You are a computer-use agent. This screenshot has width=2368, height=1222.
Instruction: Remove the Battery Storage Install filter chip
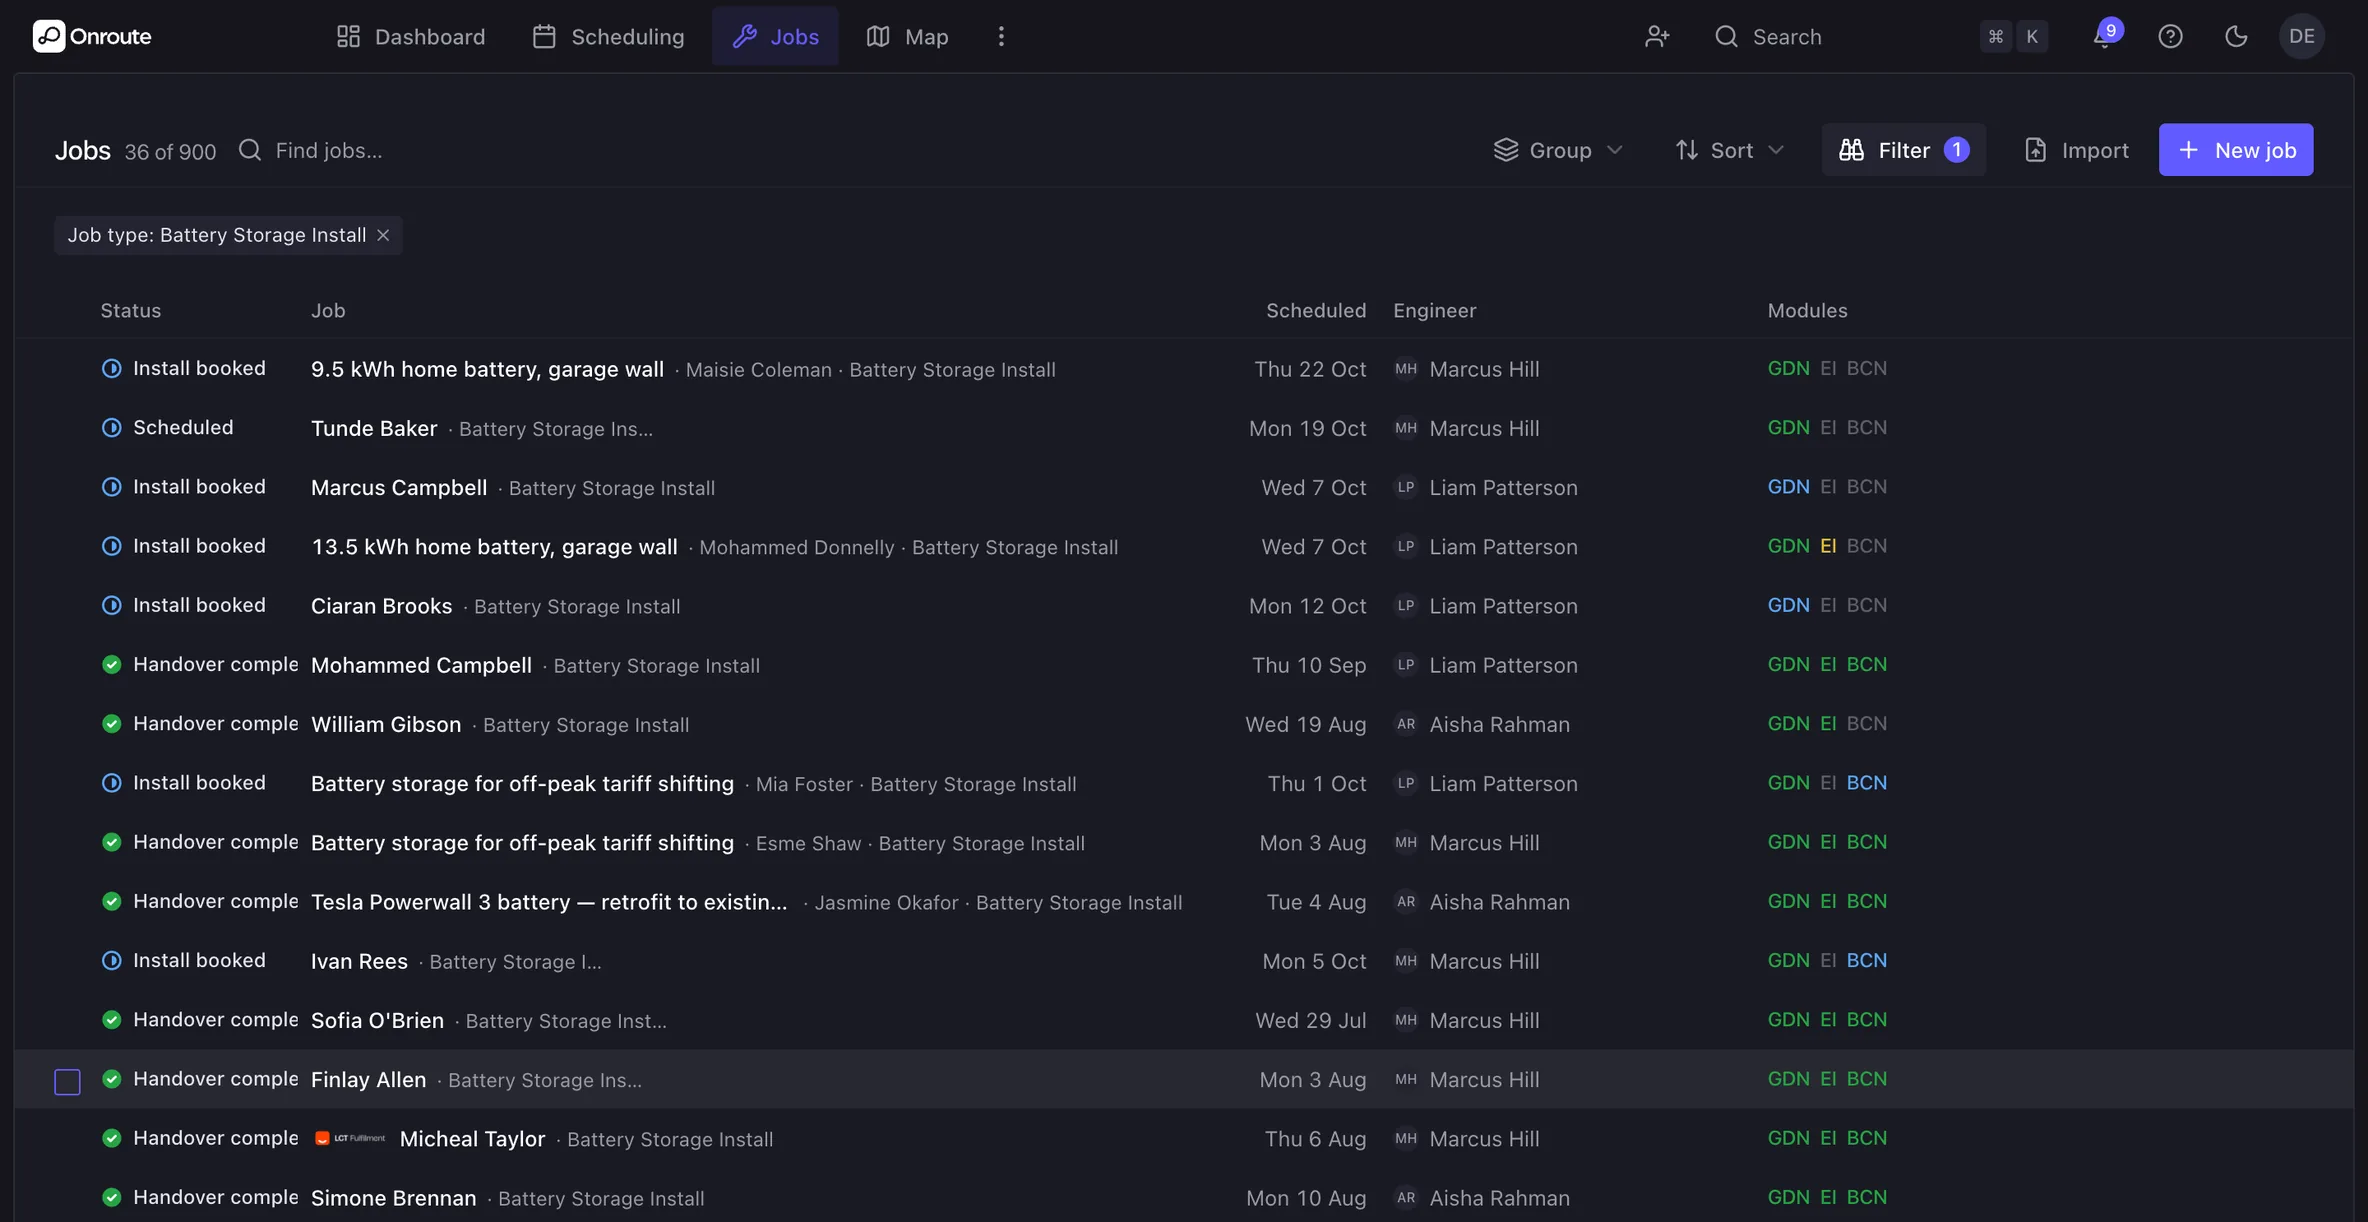tap(383, 235)
